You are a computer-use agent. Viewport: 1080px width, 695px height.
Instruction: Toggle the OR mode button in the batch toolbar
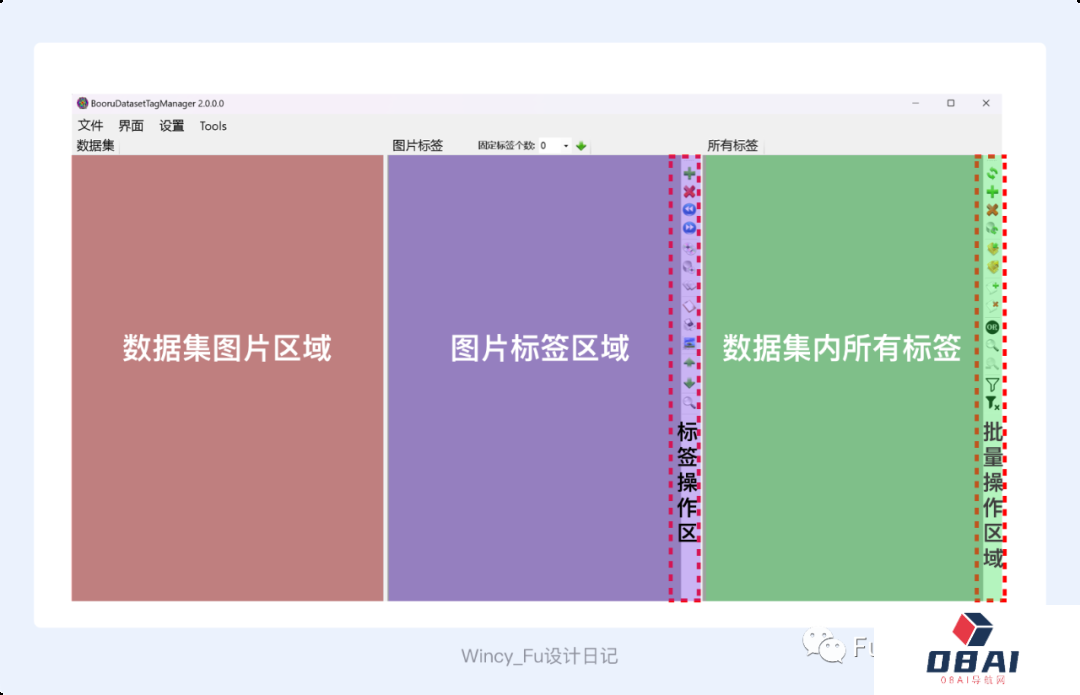click(x=992, y=327)
